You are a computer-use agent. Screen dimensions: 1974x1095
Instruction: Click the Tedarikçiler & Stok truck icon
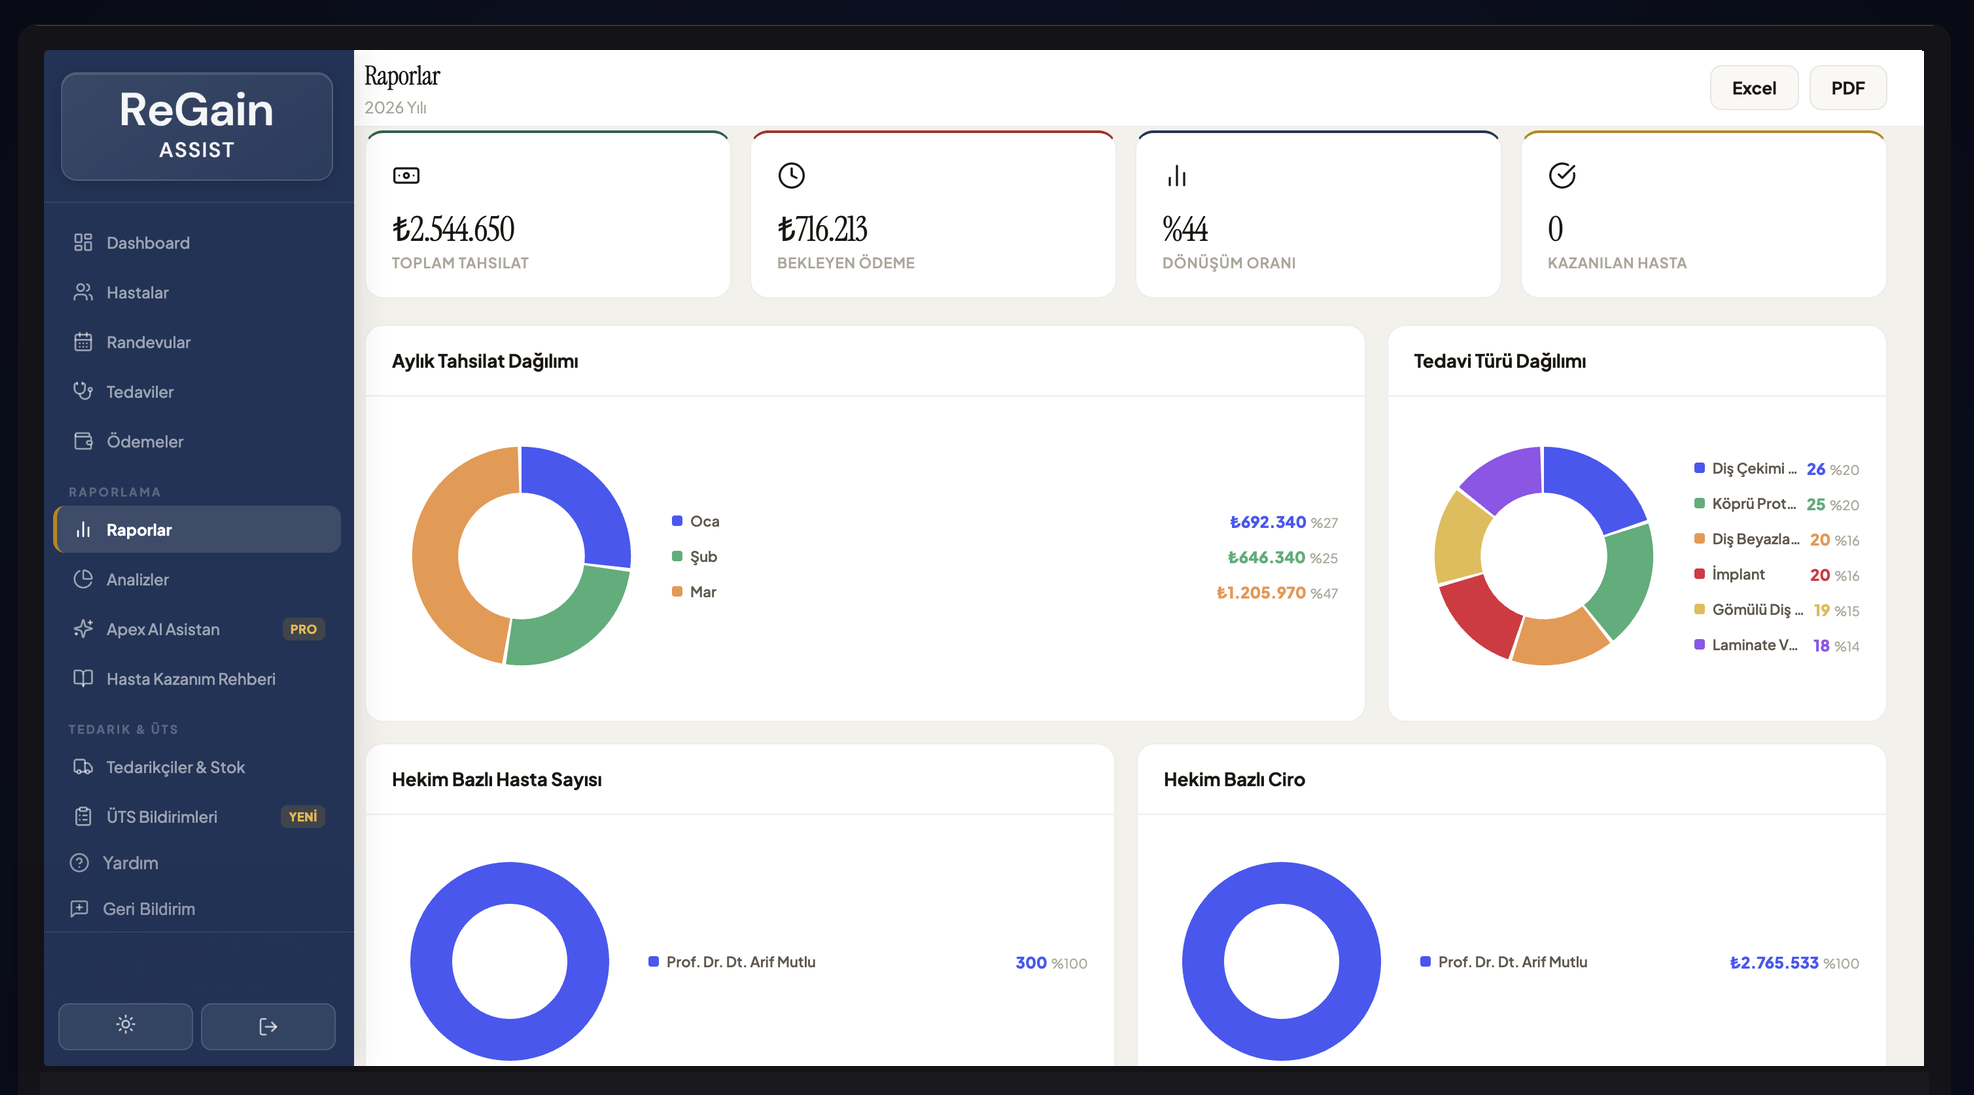(83, 767)
